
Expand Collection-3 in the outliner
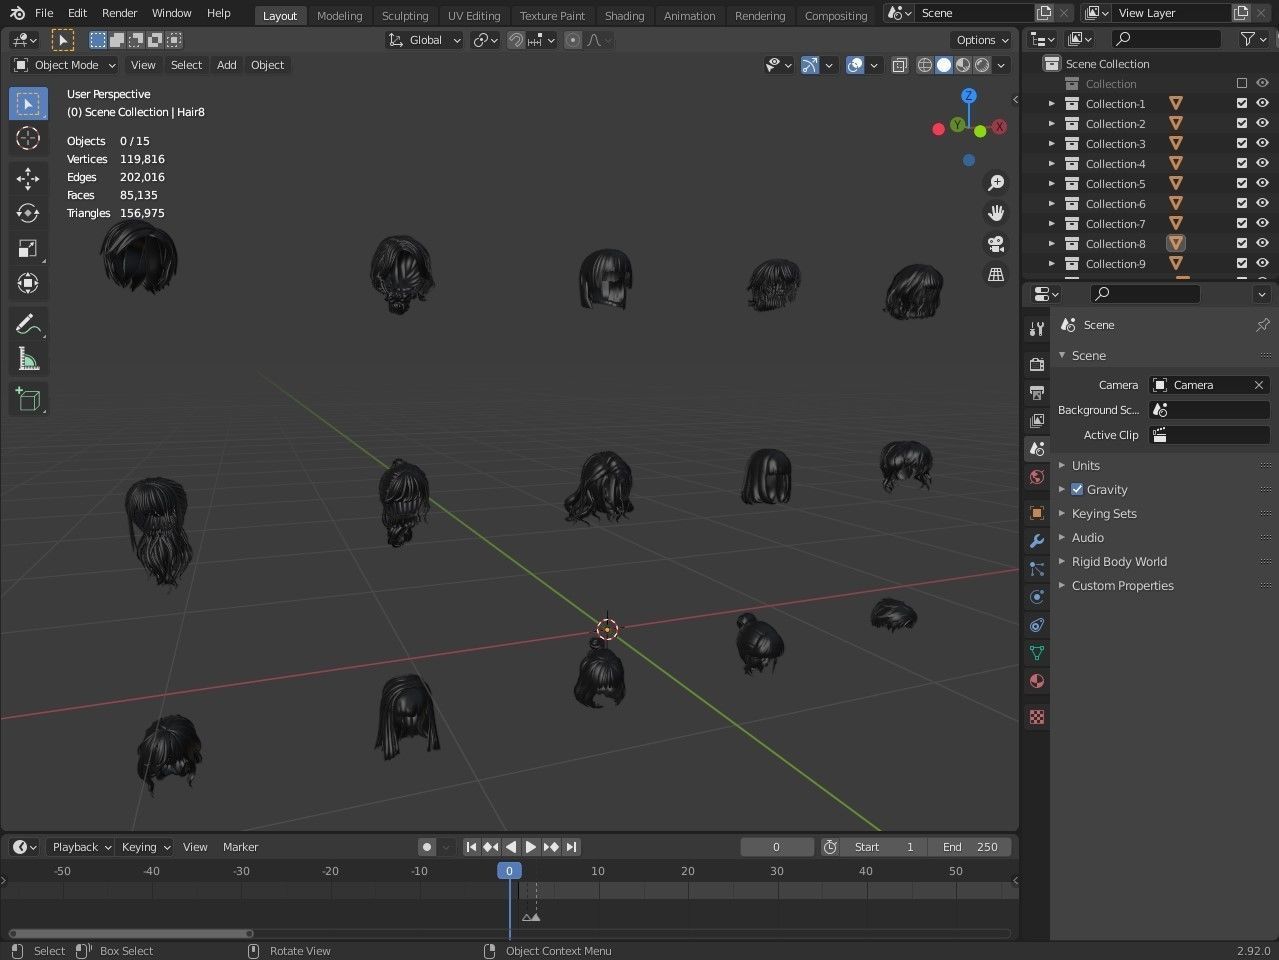tap(1052, 144)
